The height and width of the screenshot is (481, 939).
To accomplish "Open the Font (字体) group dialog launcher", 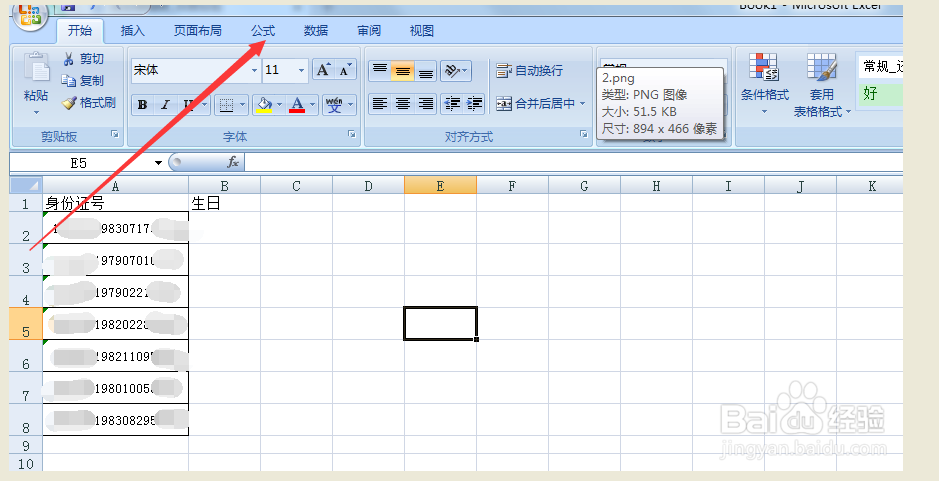I will 352,135.
